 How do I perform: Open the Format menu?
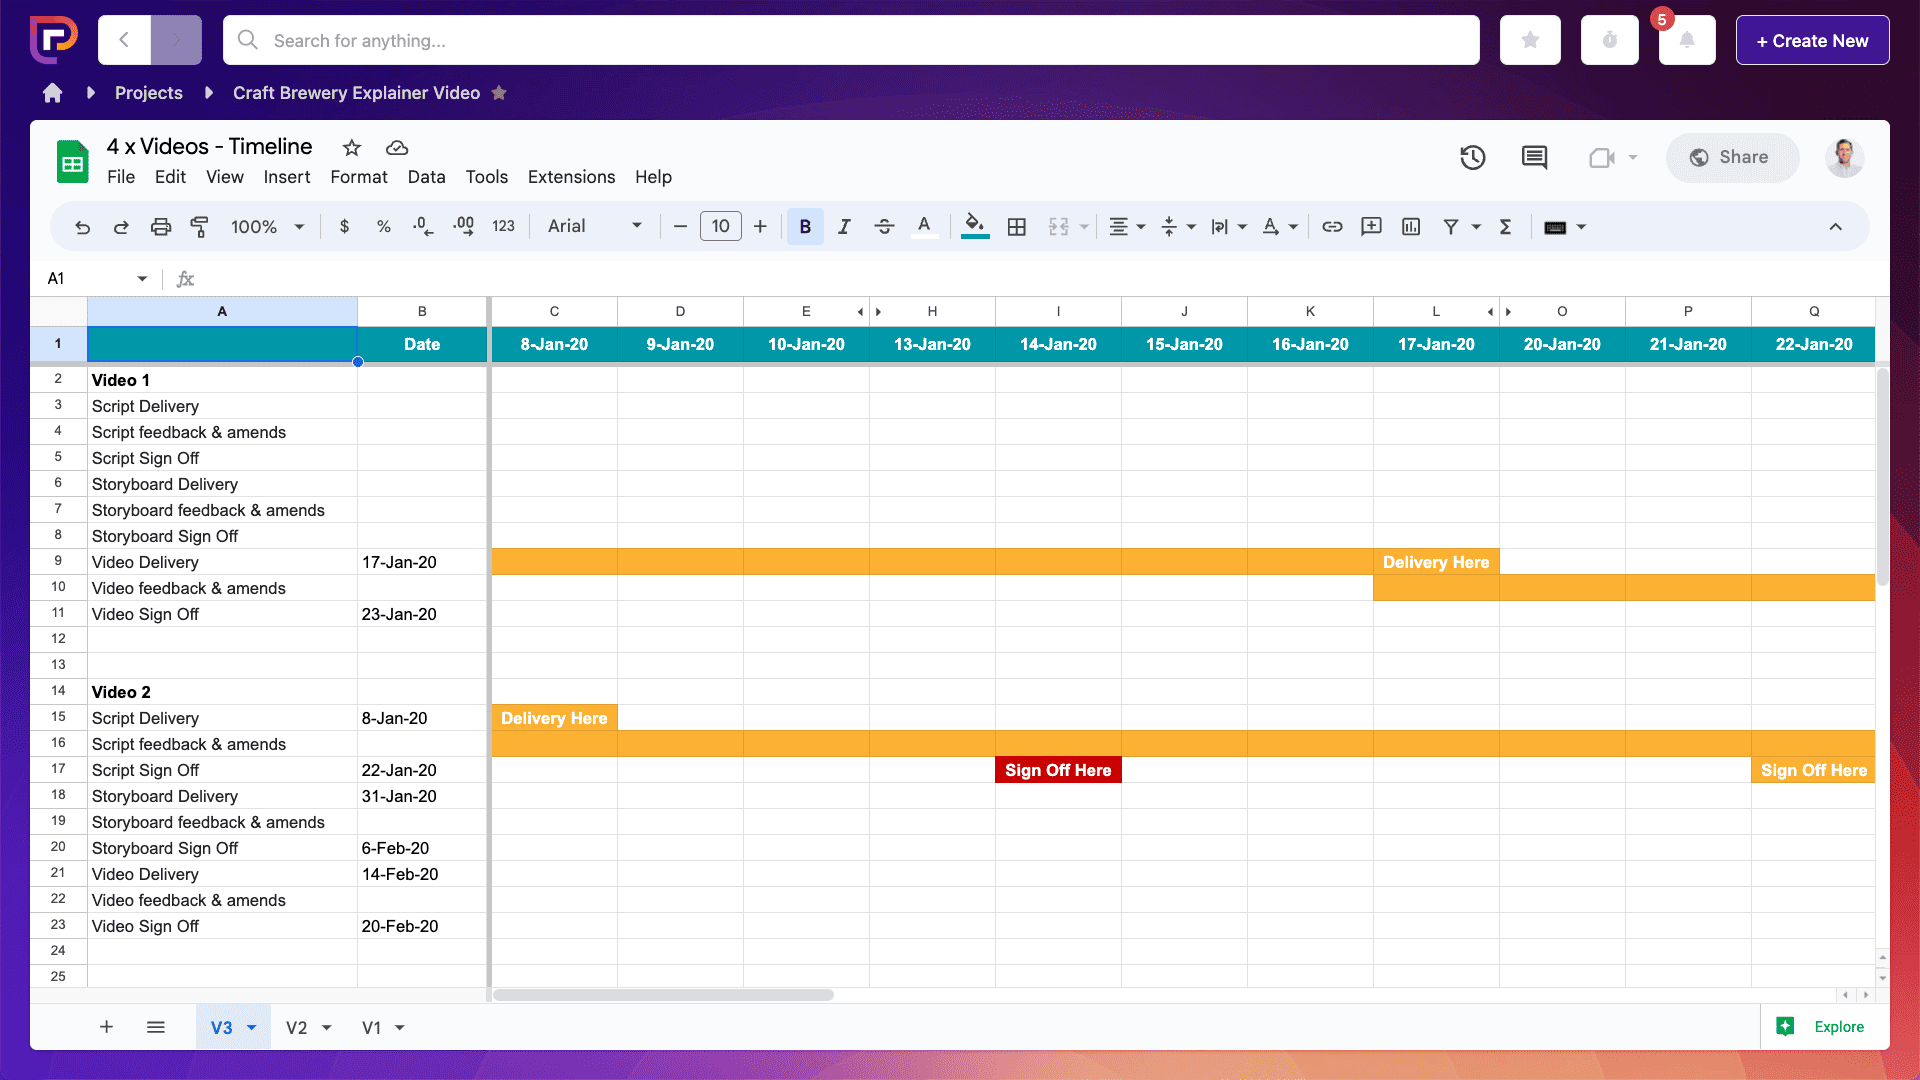358,177
